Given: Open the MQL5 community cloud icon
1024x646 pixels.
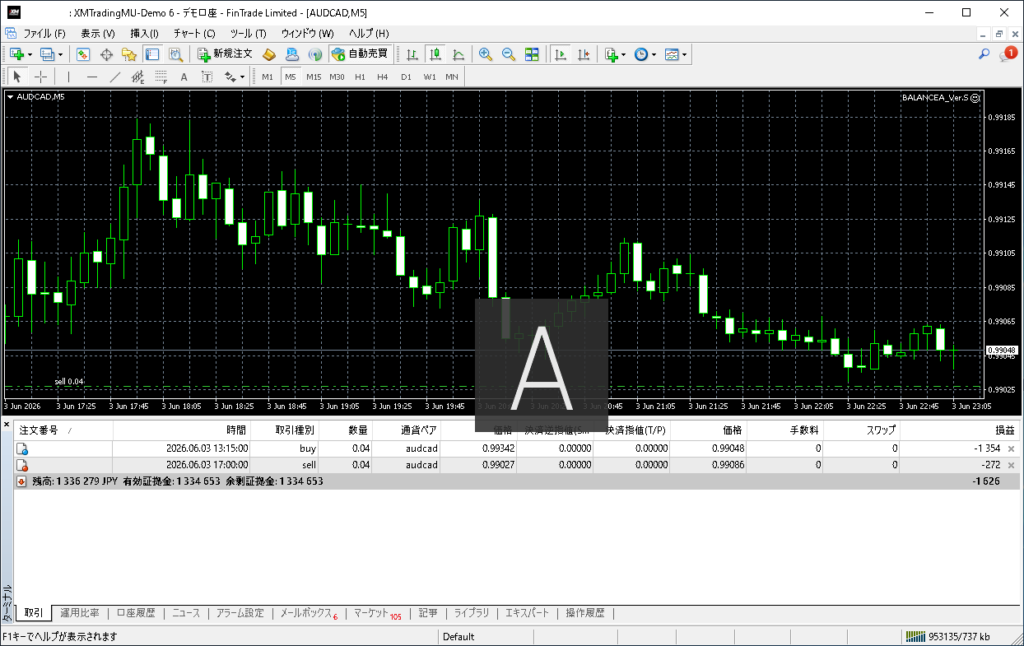Looking at the screenshot, I should (292, 54).
